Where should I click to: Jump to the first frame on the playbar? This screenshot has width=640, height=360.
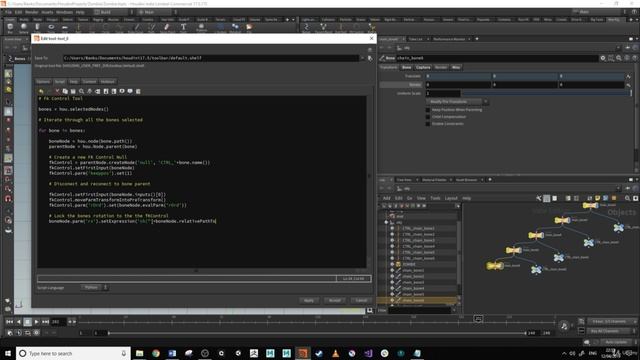[x=9, y=322]
